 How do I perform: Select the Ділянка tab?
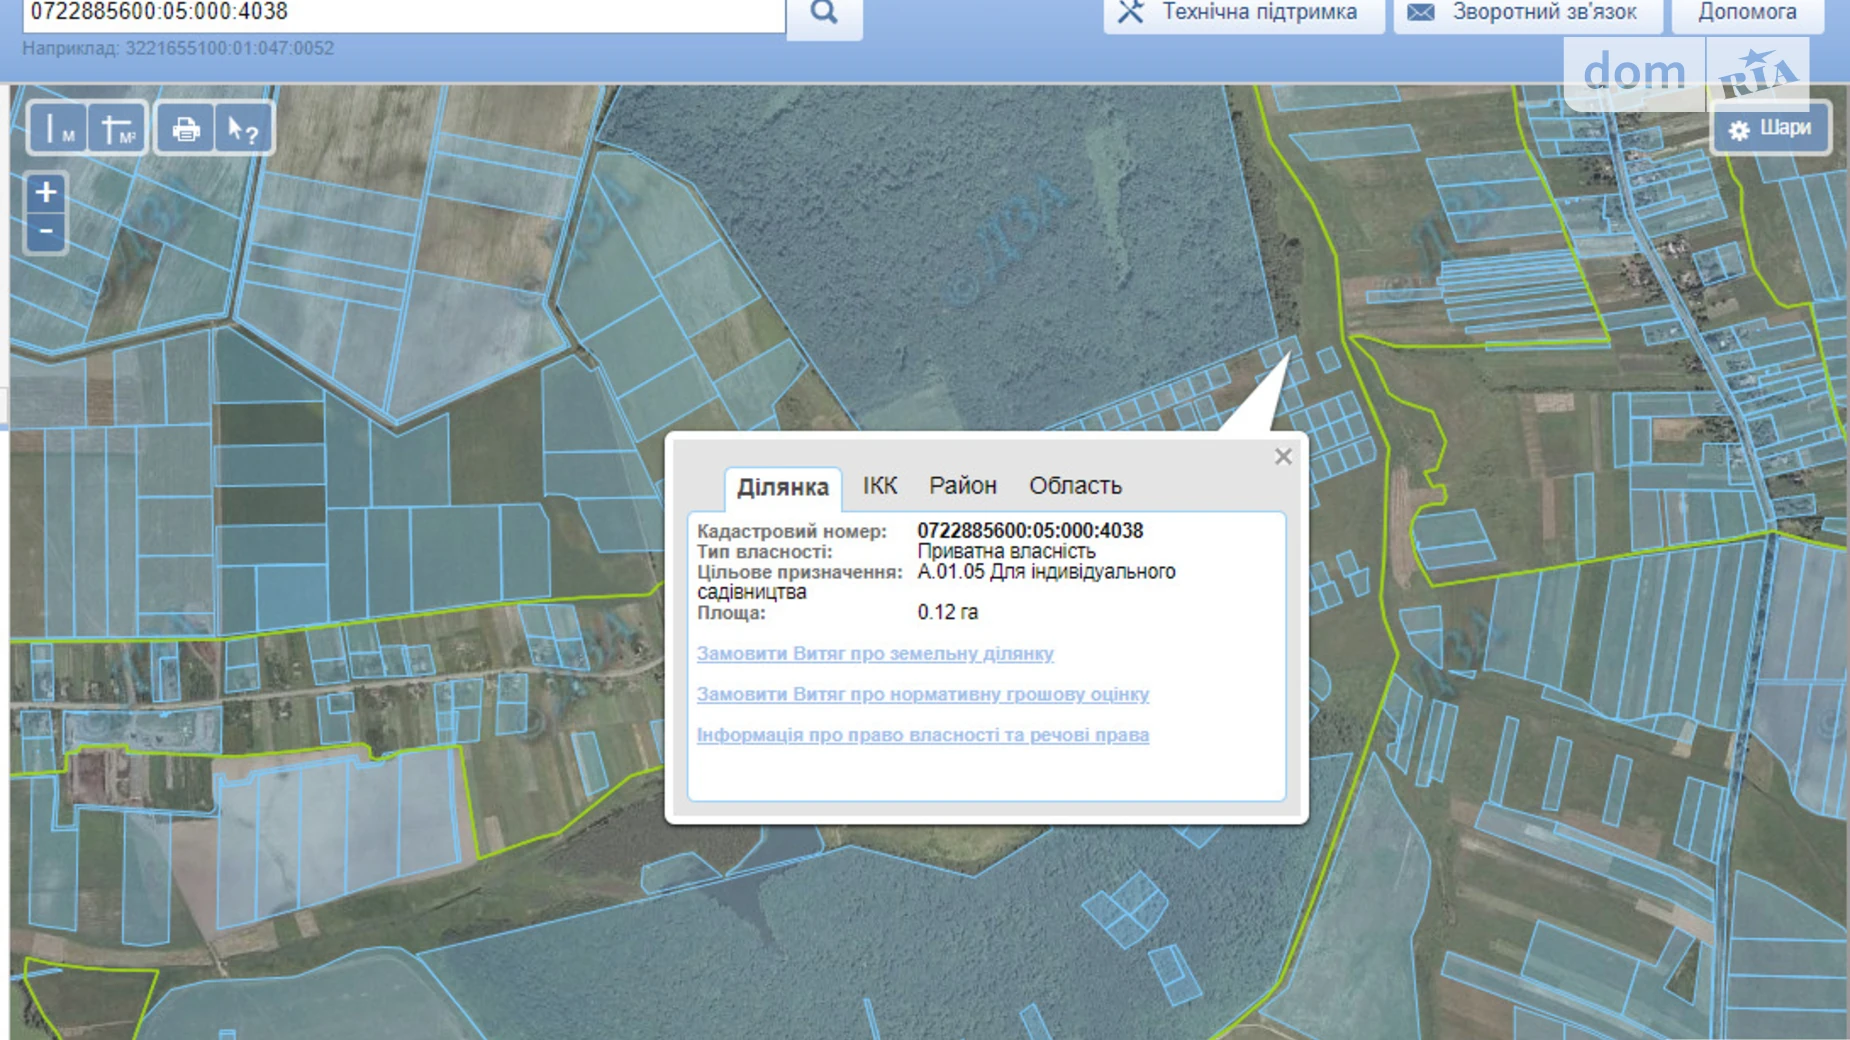coord(782,487)
